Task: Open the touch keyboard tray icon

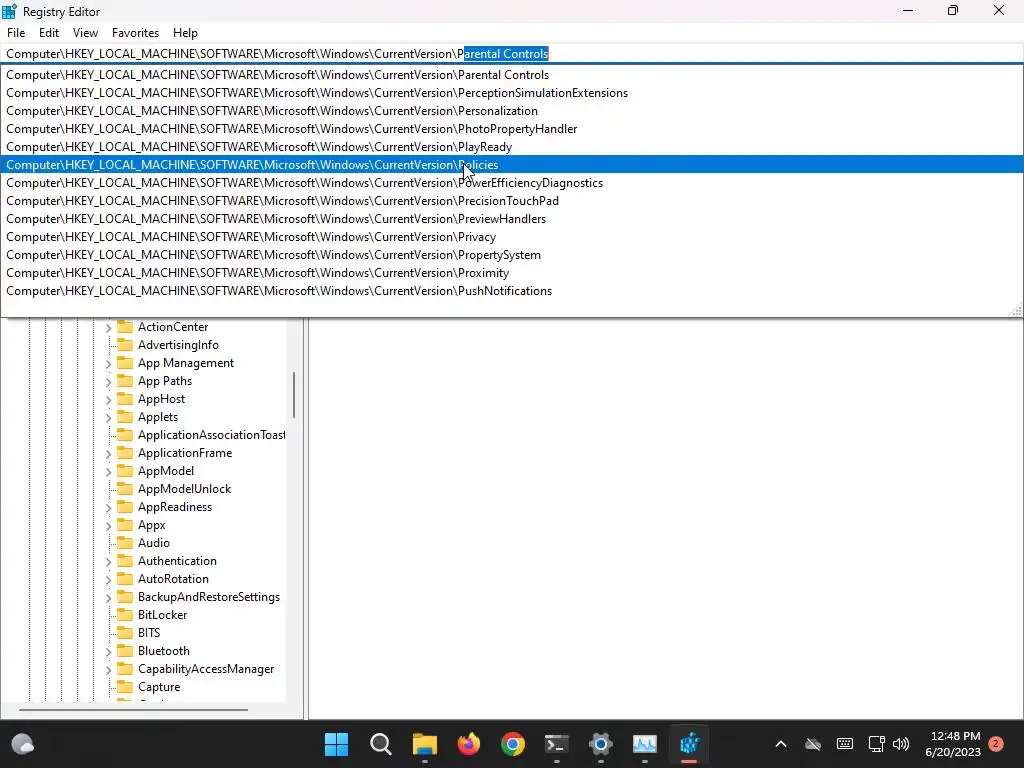Action: point(844,744)
